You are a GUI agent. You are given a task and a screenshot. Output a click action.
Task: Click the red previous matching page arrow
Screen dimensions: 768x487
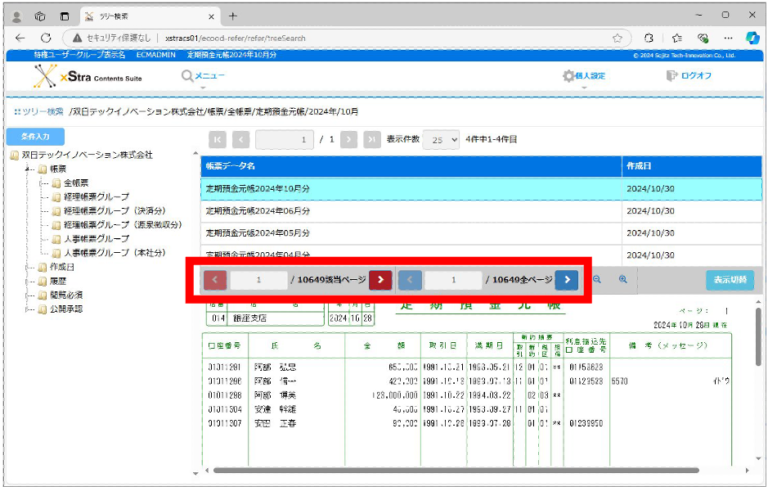pos(216,280)
